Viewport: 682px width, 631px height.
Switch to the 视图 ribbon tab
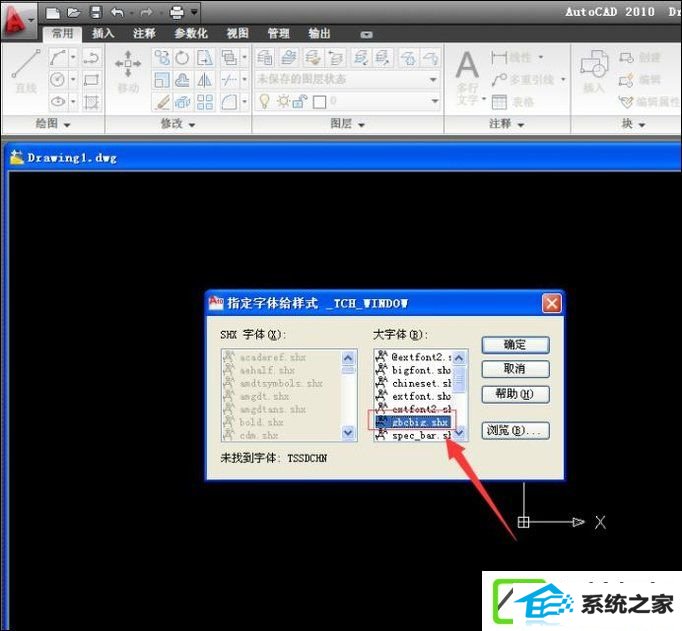[x=237, y=33]
